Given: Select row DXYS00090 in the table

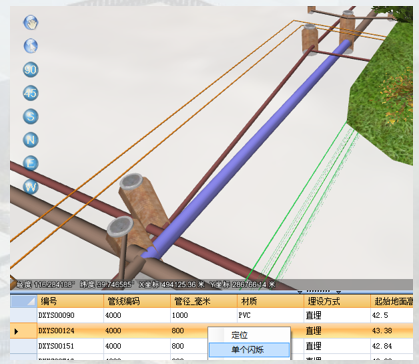Looking at the screenshot, I should [x=211, y=315].
